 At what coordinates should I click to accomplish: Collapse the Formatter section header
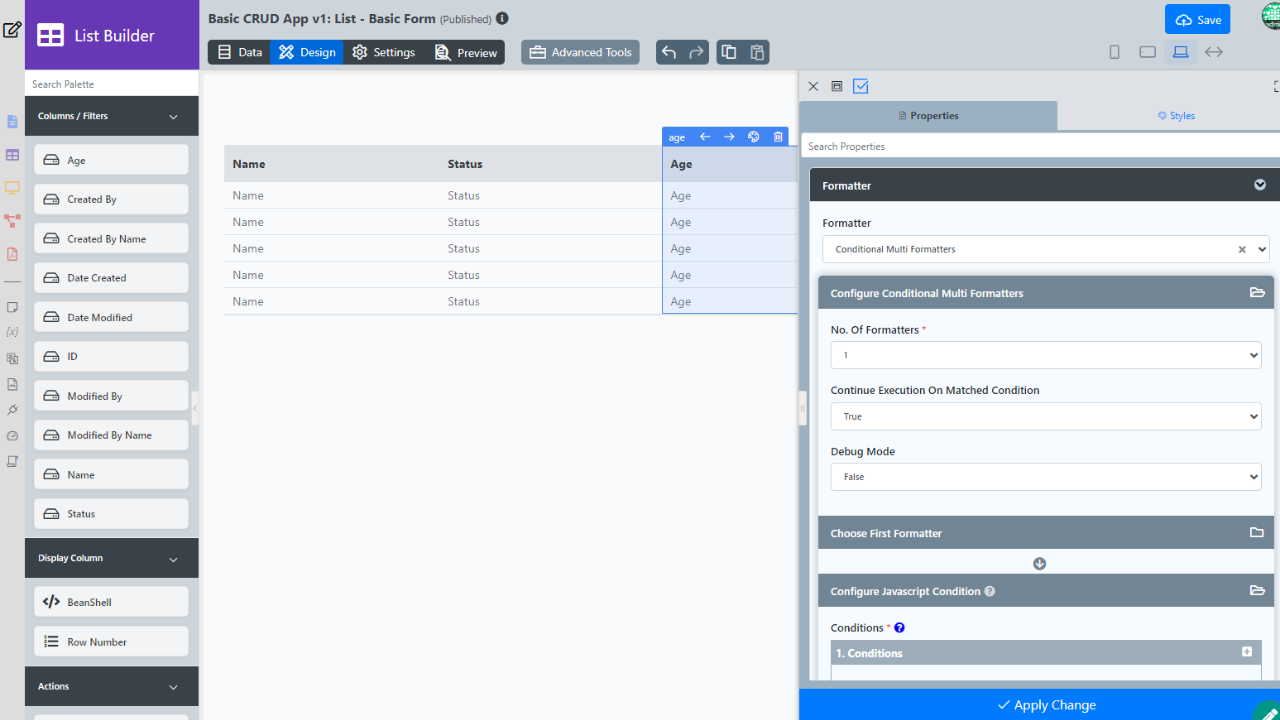click(x=1259, y=185)
